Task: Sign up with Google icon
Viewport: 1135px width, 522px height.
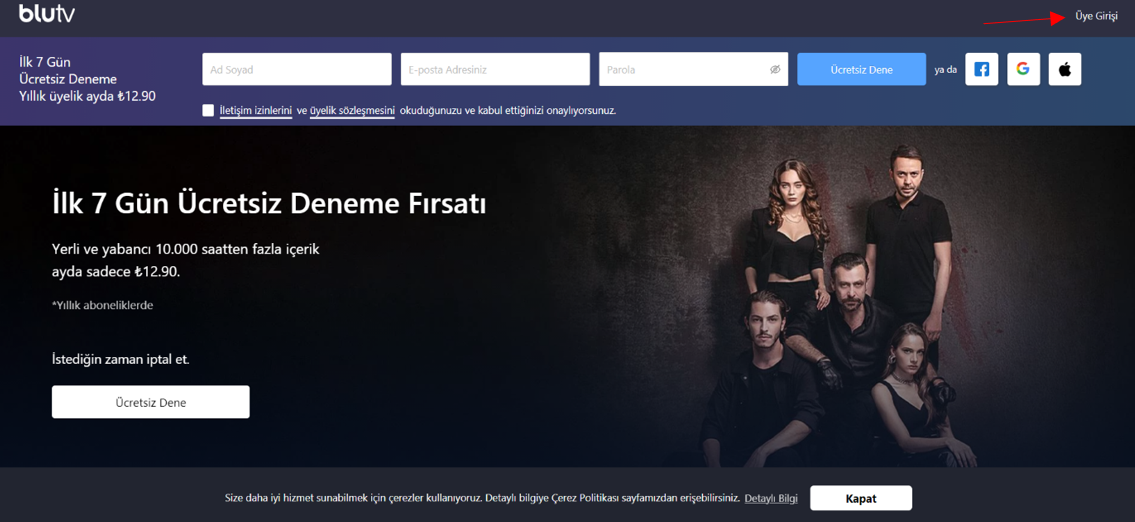Action: point(1023,69)
